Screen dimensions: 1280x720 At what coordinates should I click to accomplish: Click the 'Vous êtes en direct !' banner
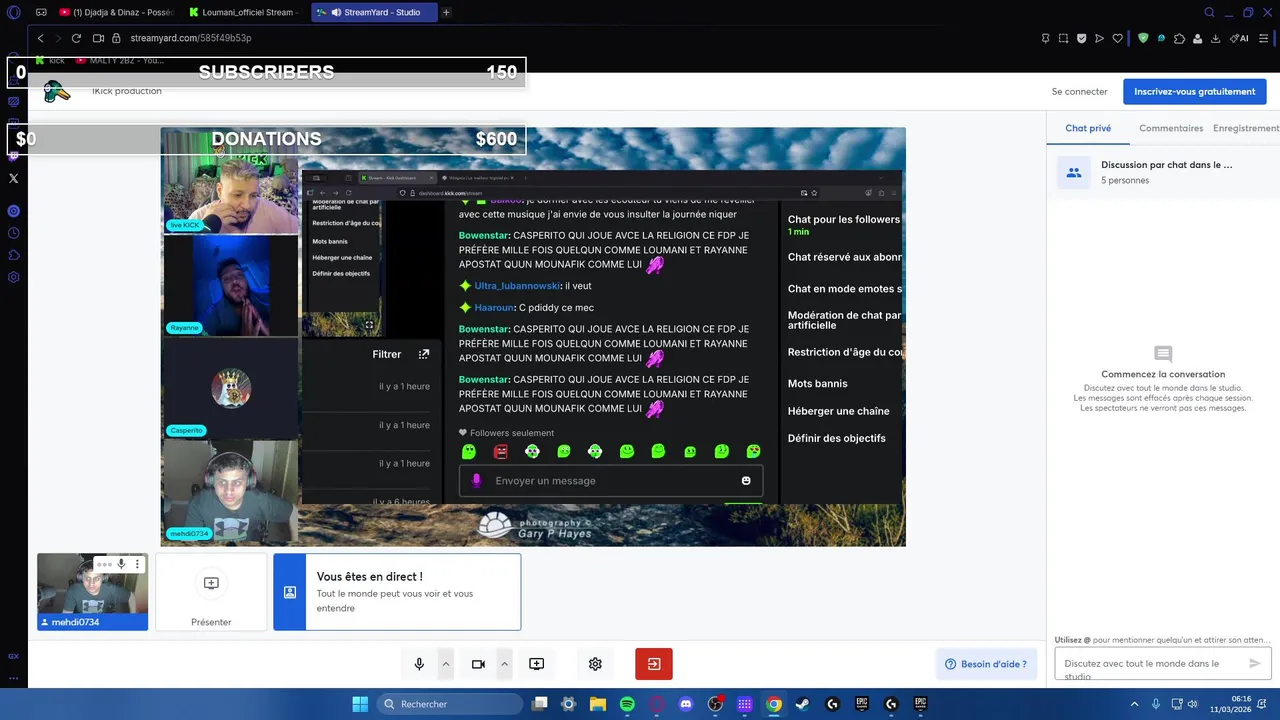click(x=397, y=592)
